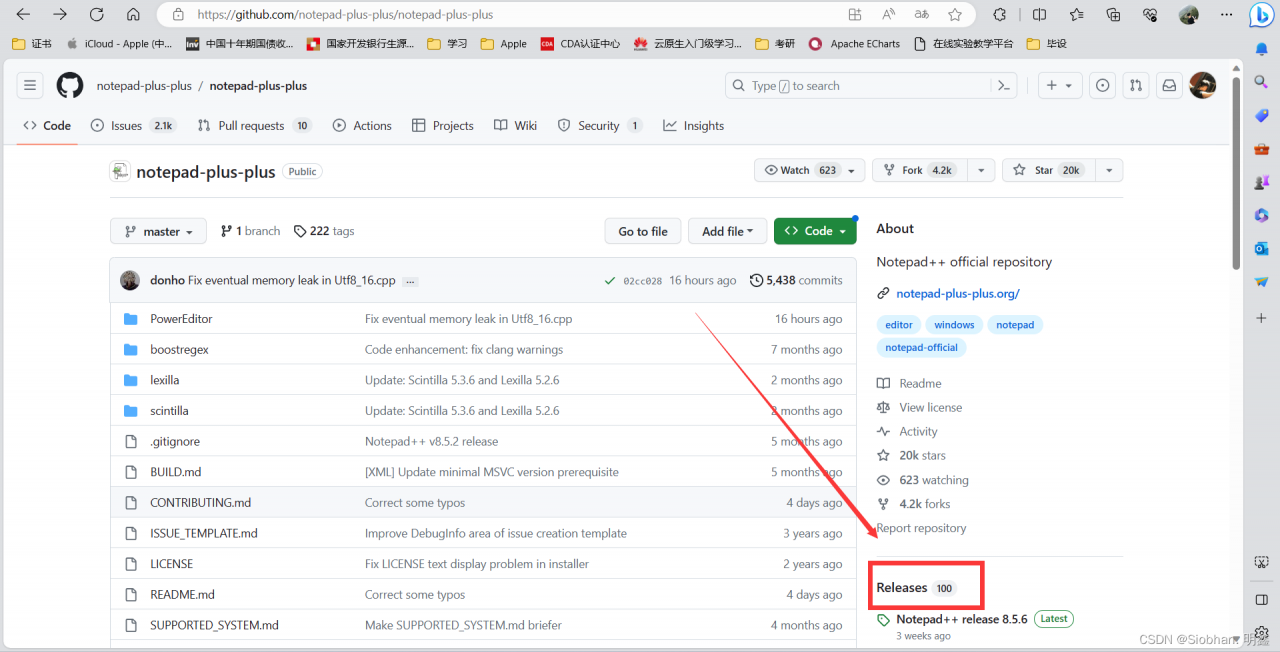The width and height of the screenshot is (1280, 652).
Task: Add this page to favorites with star icon
Action: pyautogui.click(x=955, y=15)
